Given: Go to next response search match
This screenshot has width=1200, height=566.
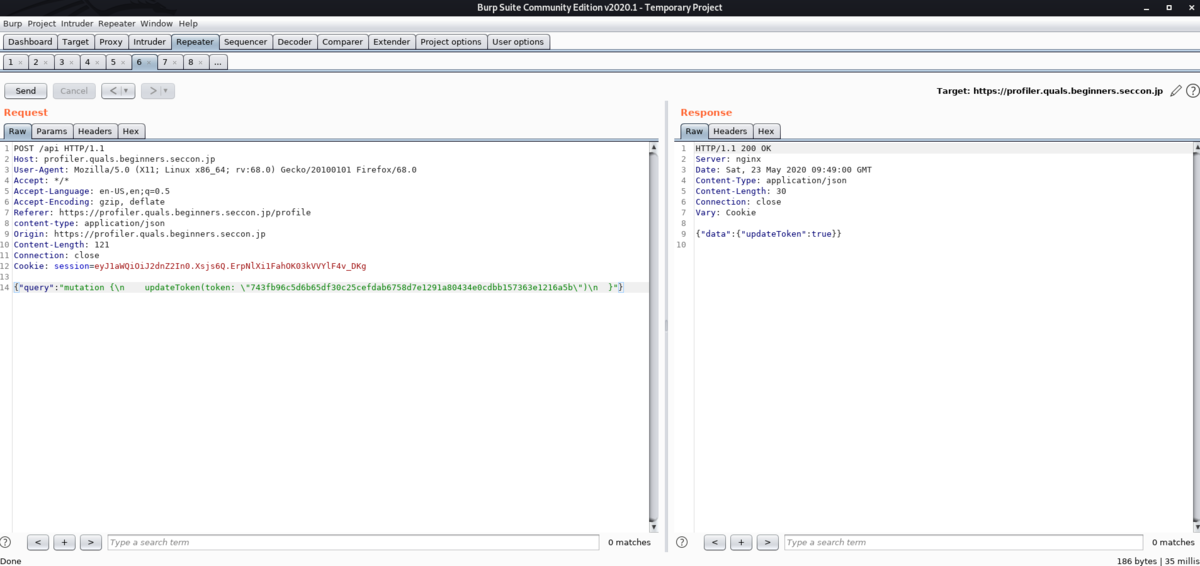Looking at the screenshot, I should tap(767, 542).
